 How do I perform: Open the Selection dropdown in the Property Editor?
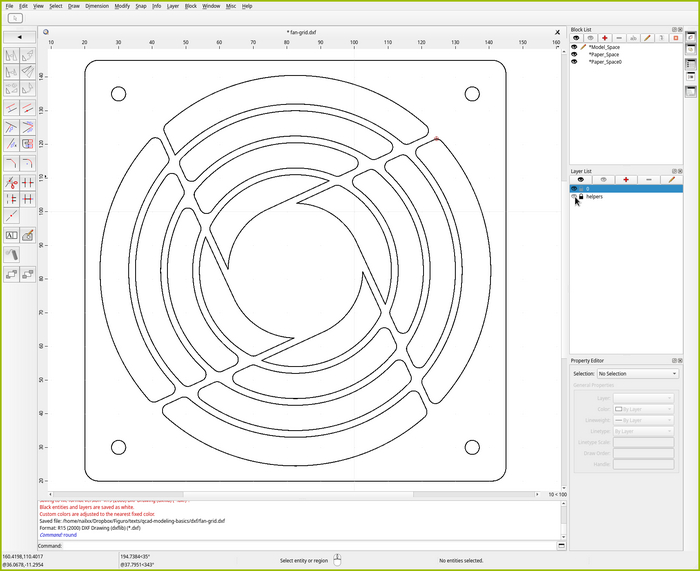point(637,374)
